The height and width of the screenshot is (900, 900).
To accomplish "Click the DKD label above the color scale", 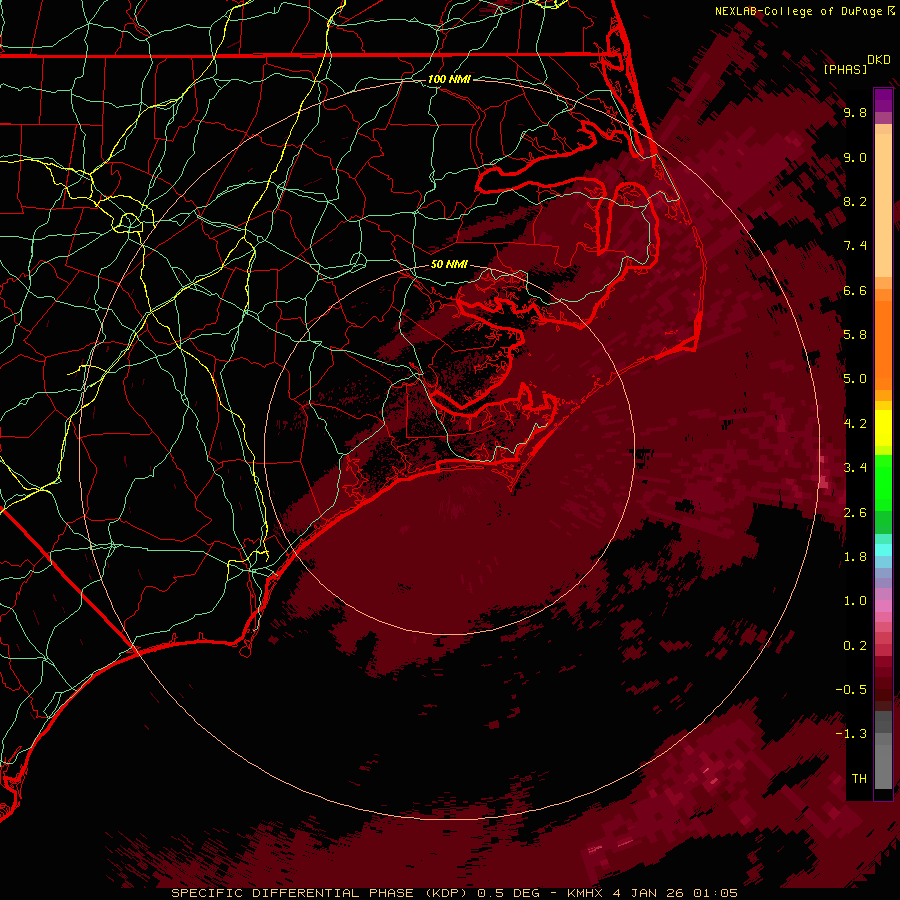I will tap(879, 60).
